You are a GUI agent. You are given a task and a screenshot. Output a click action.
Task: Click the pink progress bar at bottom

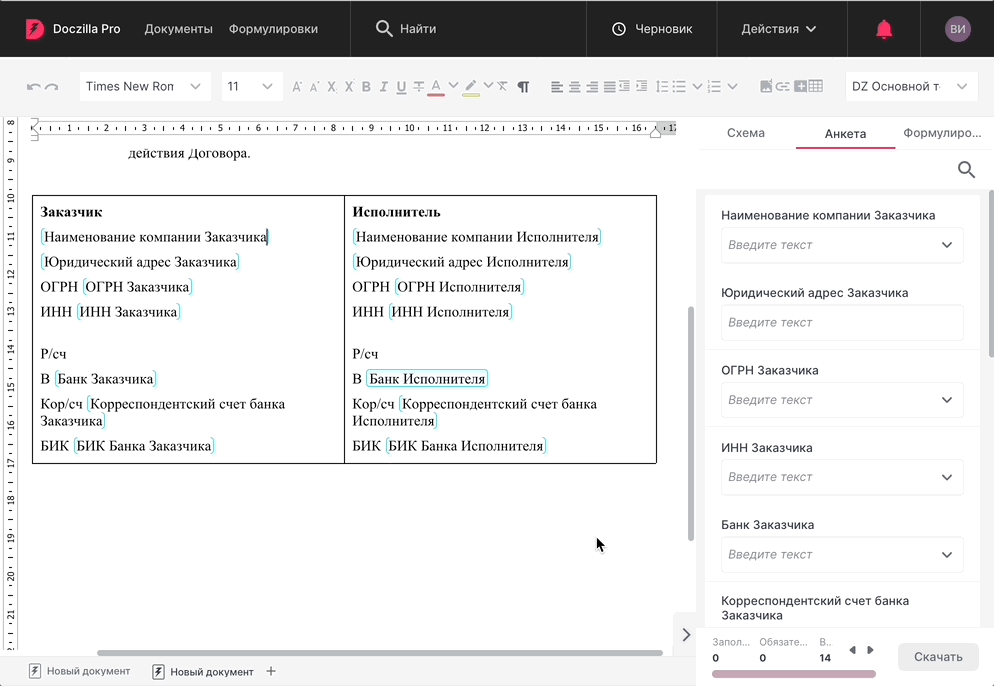click(793, 674)
